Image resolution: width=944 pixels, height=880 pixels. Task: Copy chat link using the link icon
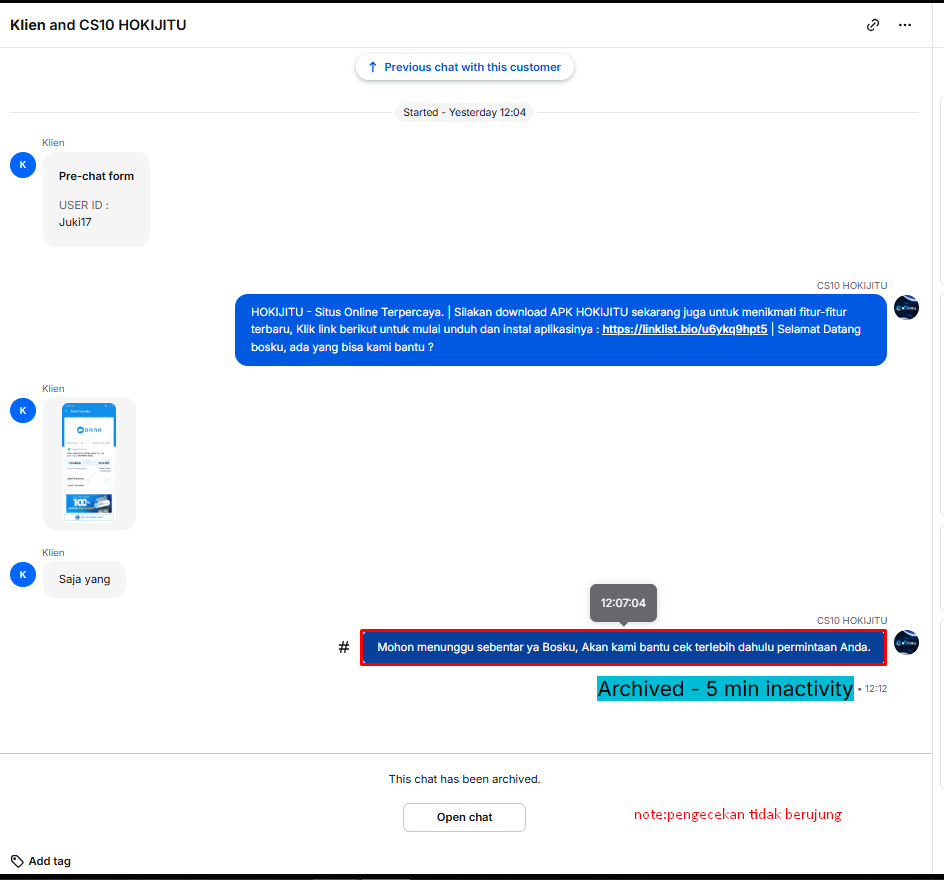click(872, 25)
